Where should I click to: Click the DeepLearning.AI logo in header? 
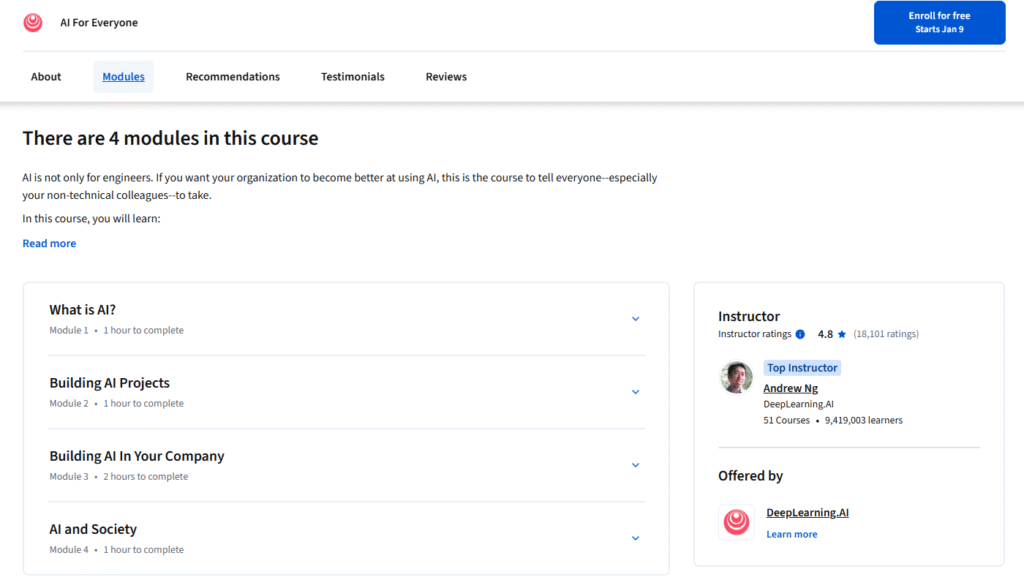[33, 22]
